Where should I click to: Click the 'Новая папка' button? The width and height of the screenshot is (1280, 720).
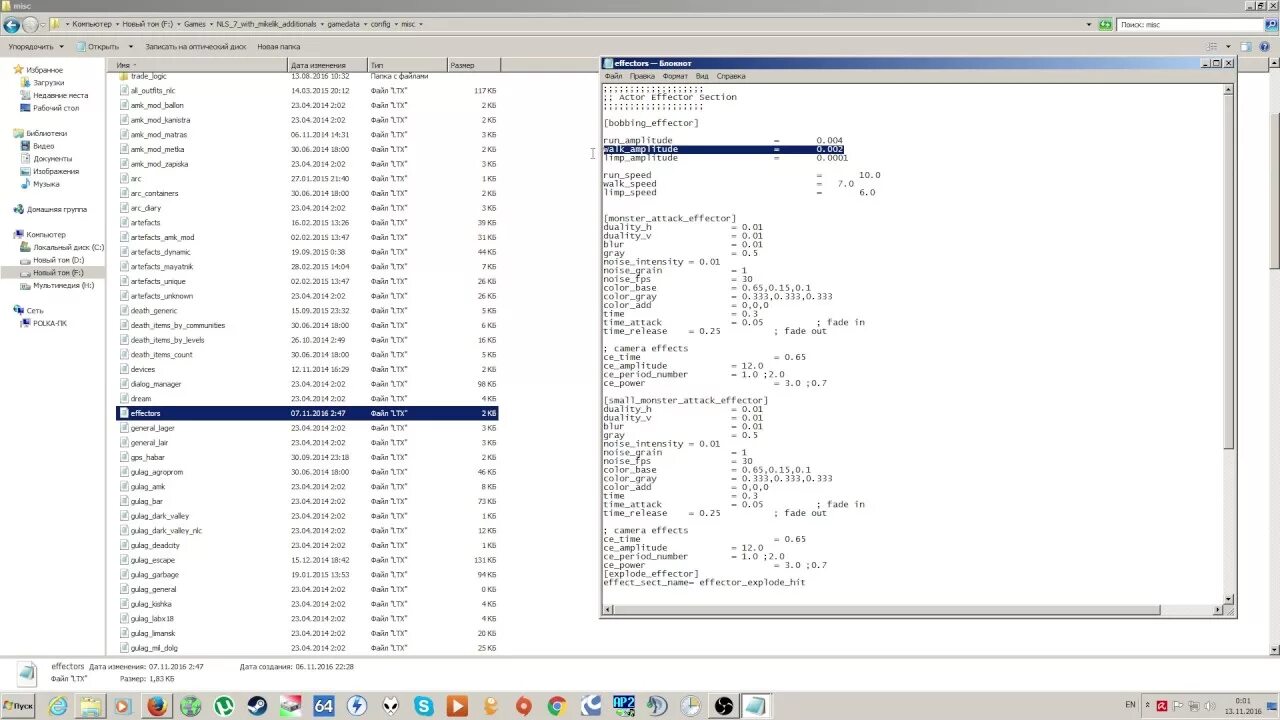tap(278, 46)
